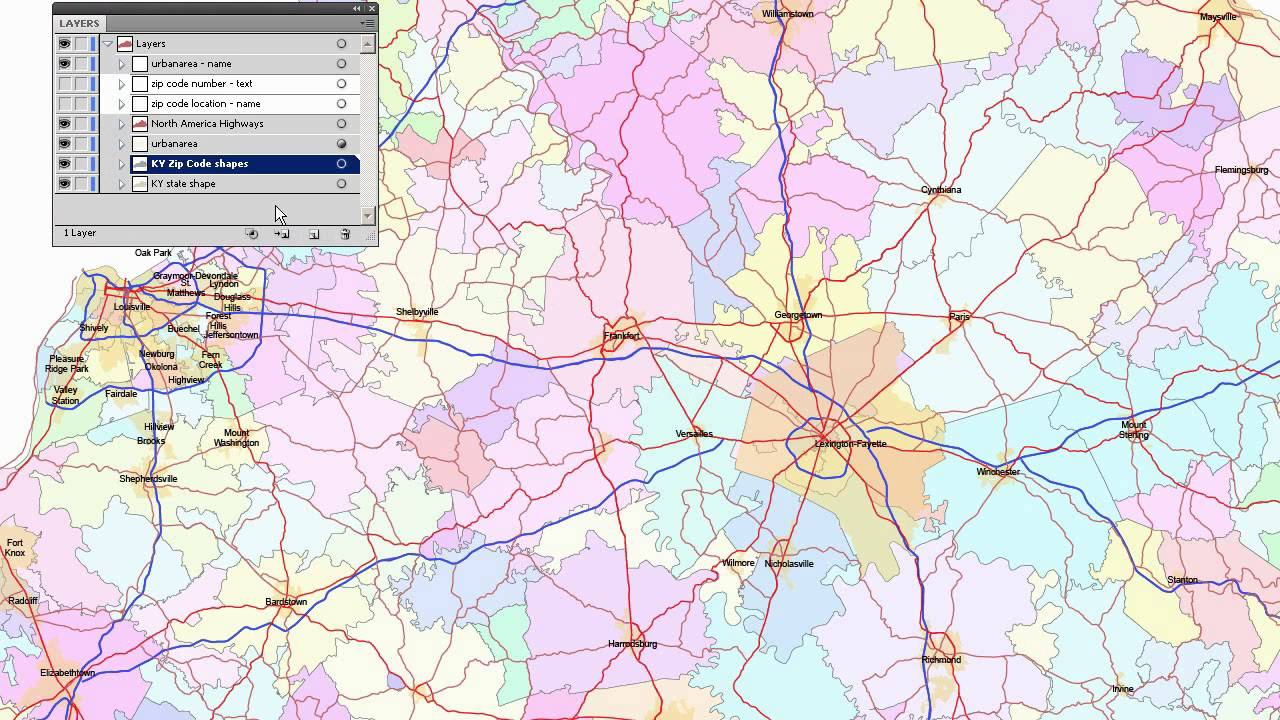The width and height of the screenshot is (1280, 720).
Task: Collapse the top-level Layers group
Action: (x=107, y=44)
